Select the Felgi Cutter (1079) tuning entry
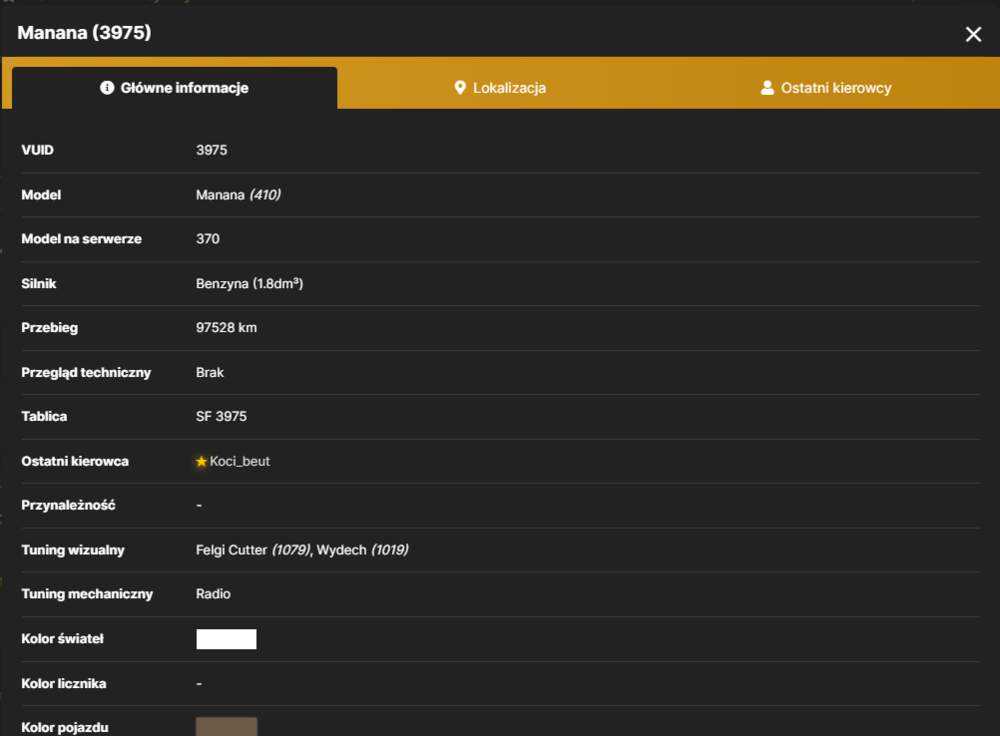Screen dimensions: 1000x736 point(253,550)
